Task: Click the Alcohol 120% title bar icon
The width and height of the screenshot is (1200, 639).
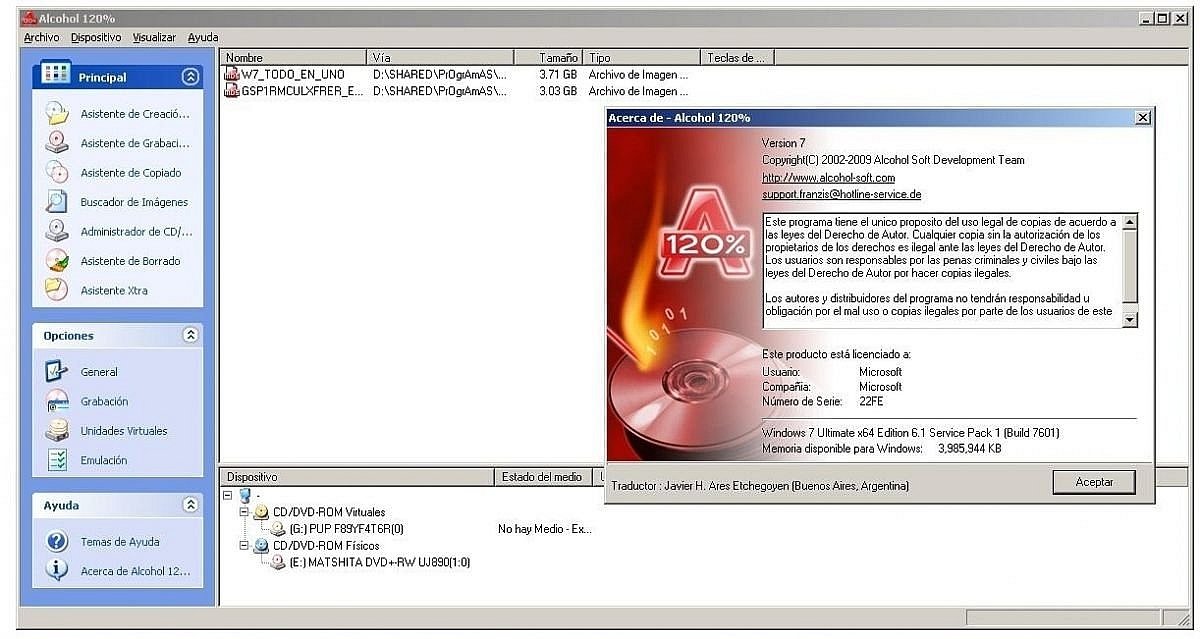Action: 28,18
